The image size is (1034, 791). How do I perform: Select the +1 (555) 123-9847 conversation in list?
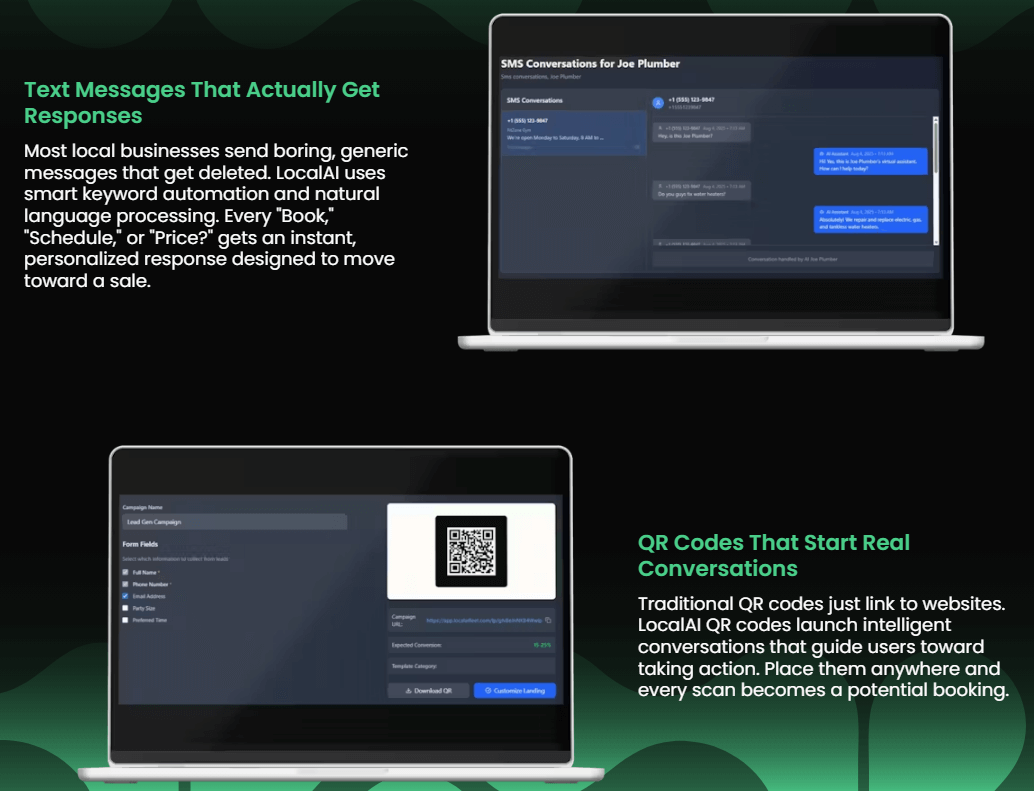574,133
